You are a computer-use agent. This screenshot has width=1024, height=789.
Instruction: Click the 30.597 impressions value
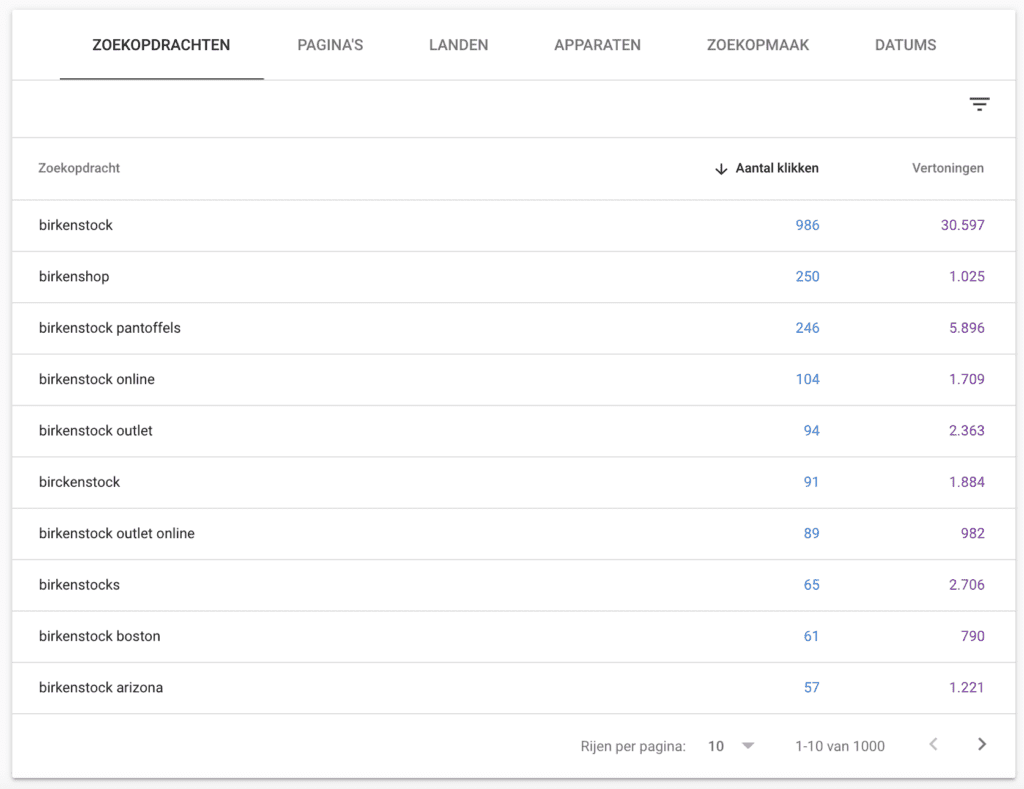962,225
